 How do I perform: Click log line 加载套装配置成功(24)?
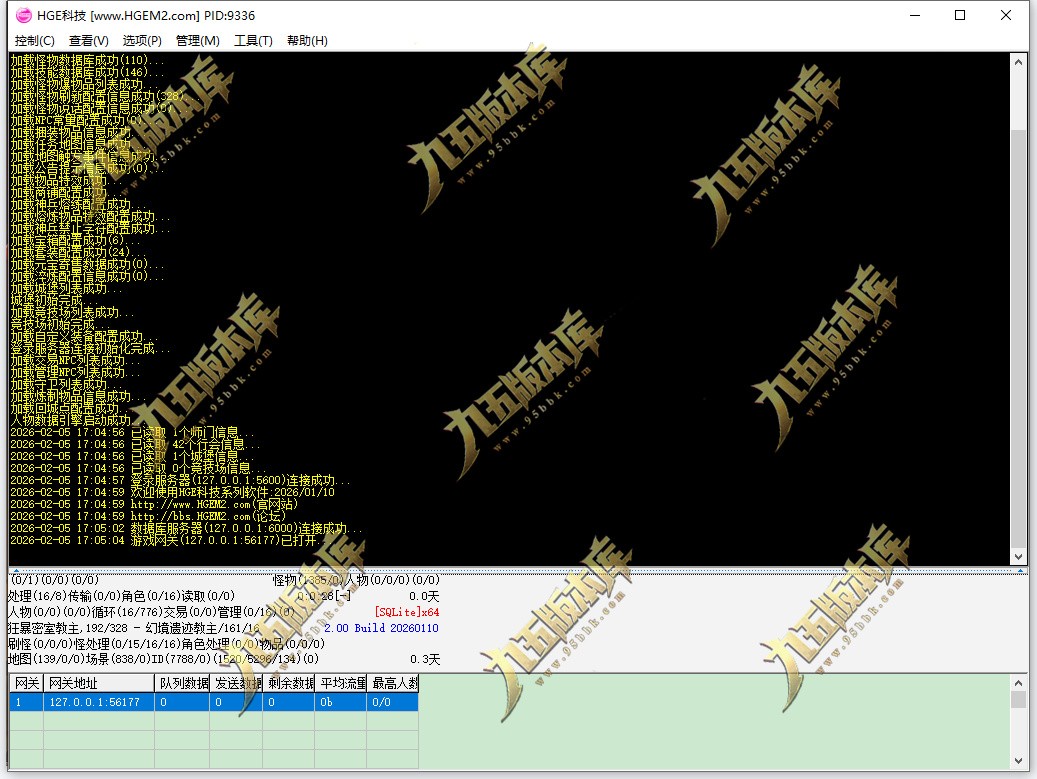pyautogui.click(x=78, y=252)
